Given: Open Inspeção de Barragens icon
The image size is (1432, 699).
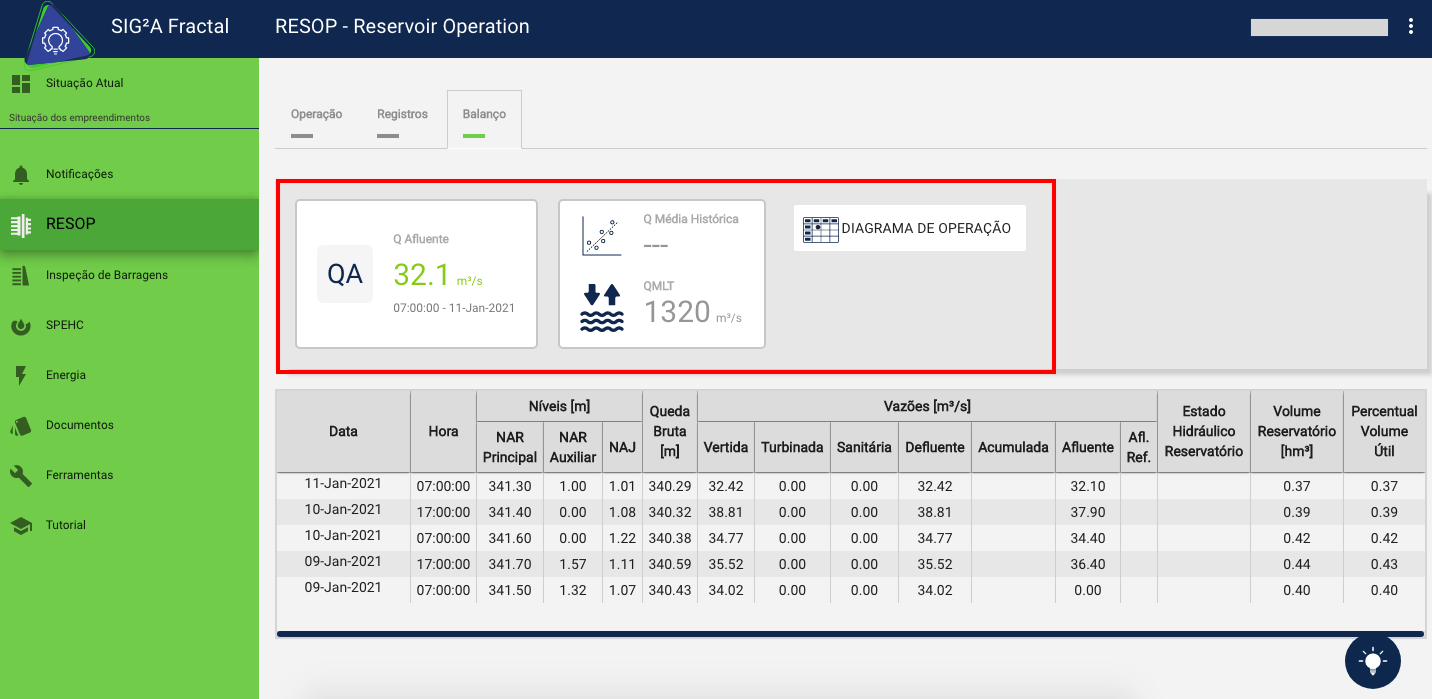Looking at the screenshot, I should [x=21, y=276].
